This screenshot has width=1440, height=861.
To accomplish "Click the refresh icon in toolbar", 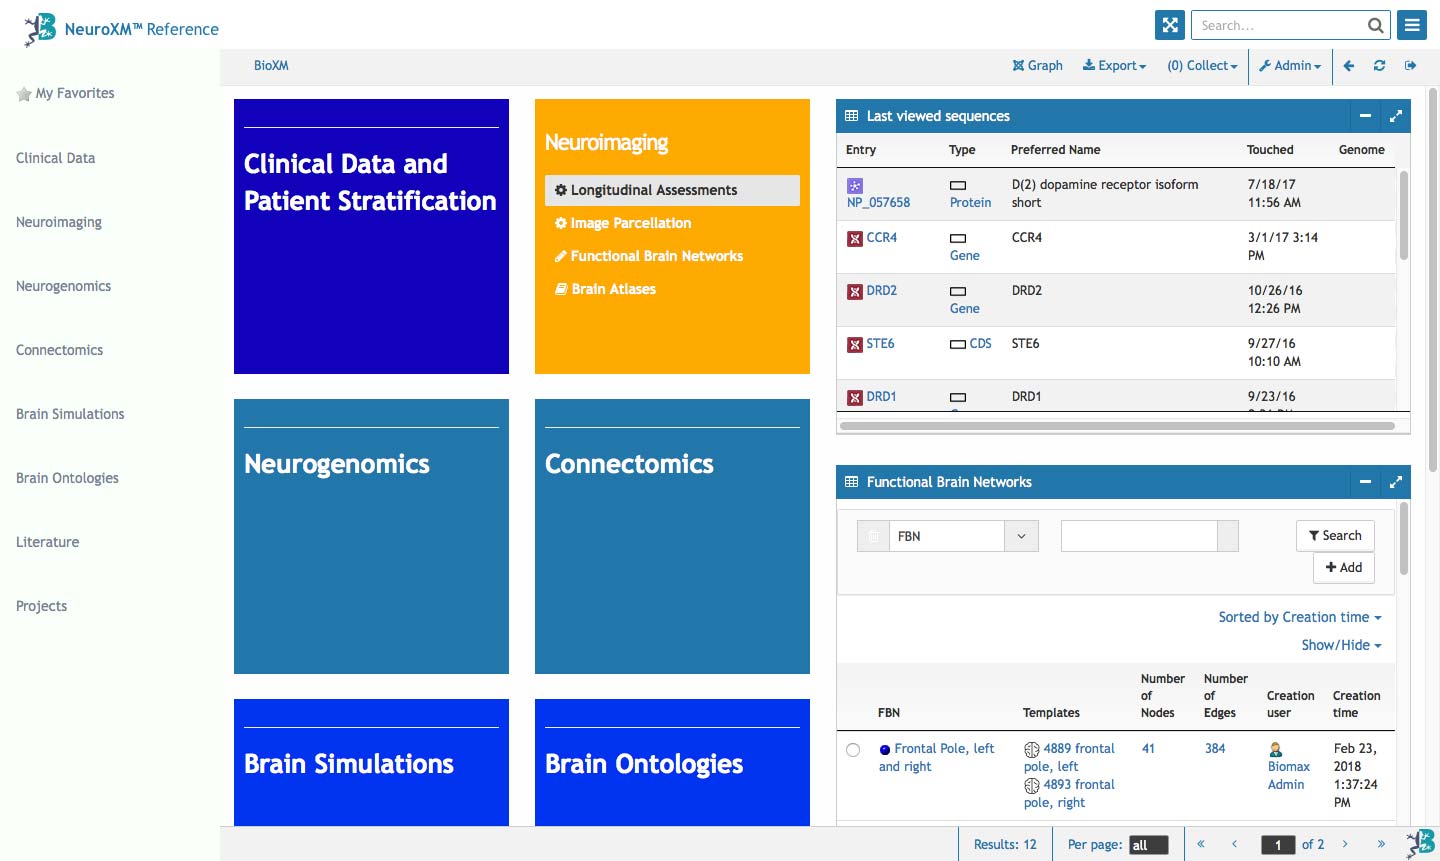I will pos(1379,66).
